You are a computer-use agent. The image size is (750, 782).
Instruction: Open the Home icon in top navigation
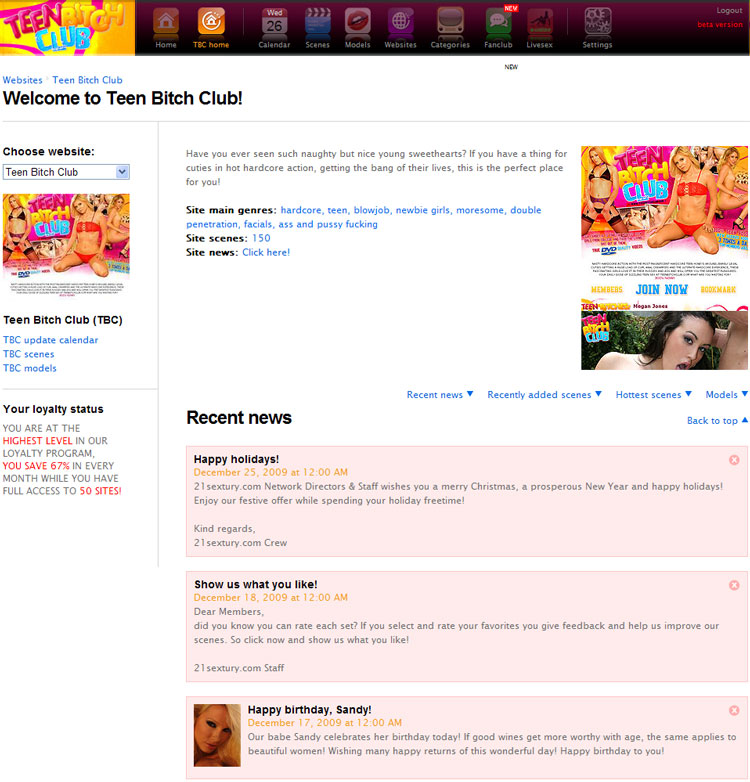(x=166, y=21)
